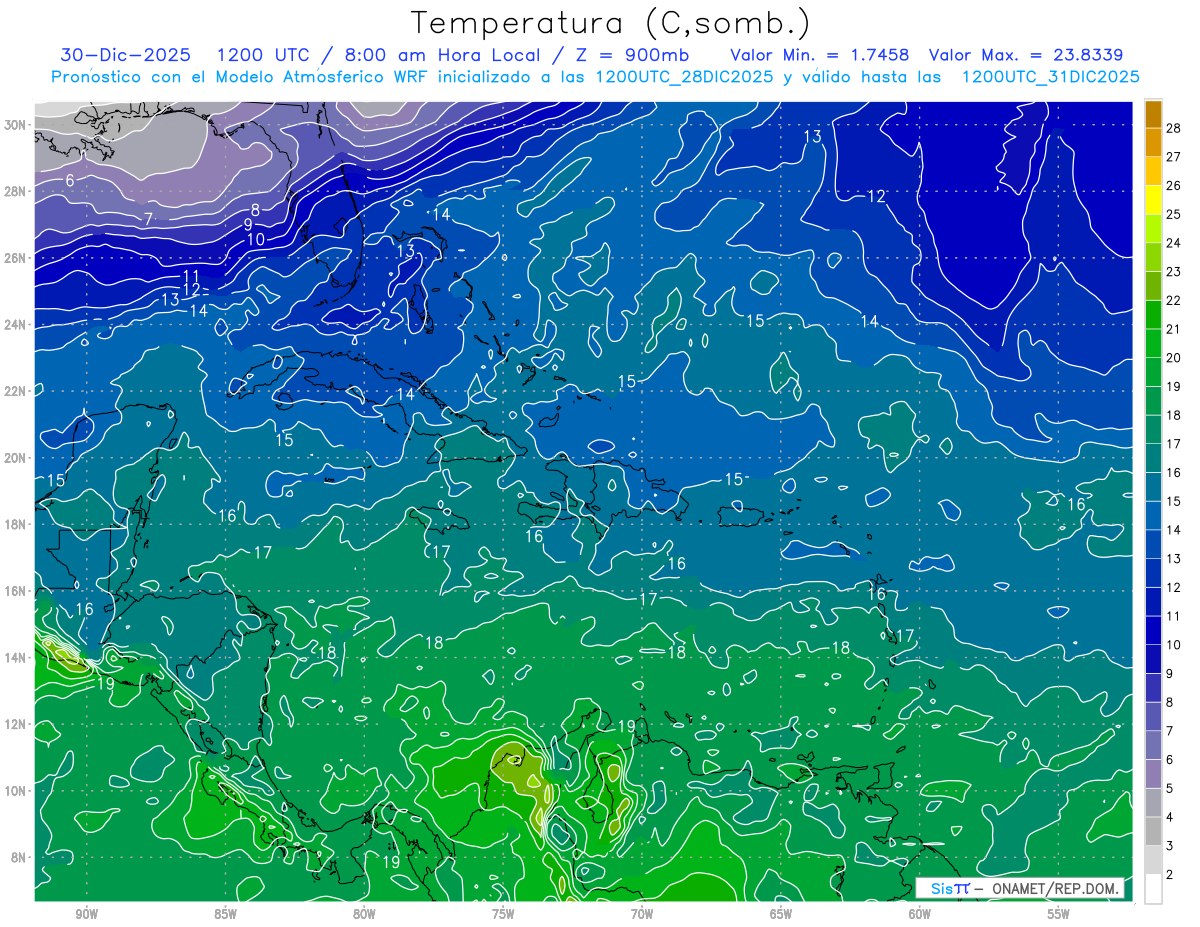Click the '24N' latitude axis label
This screenshot has width=1200, height=927.
(17, 324)
